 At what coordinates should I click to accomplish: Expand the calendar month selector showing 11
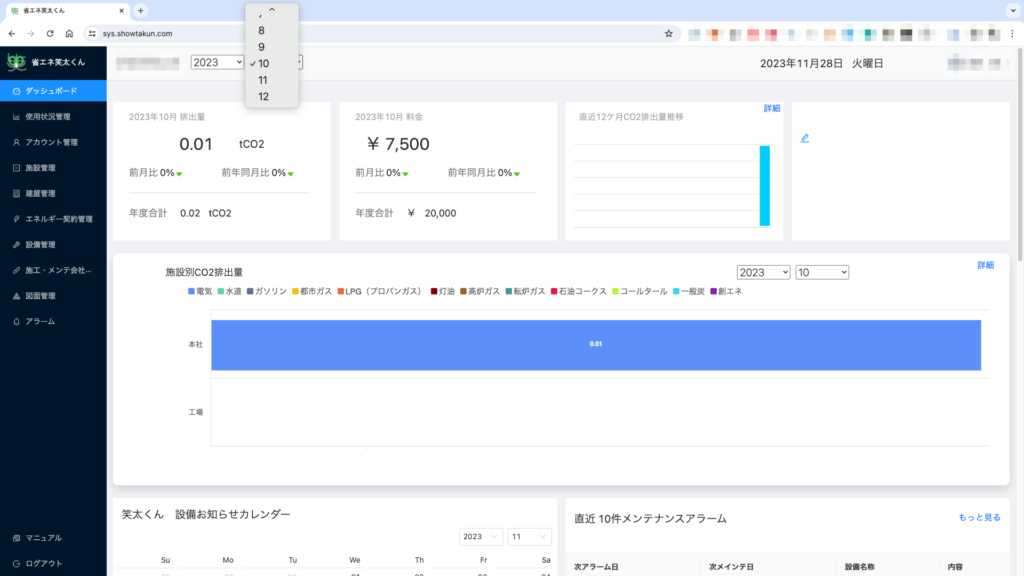point(529,537)
